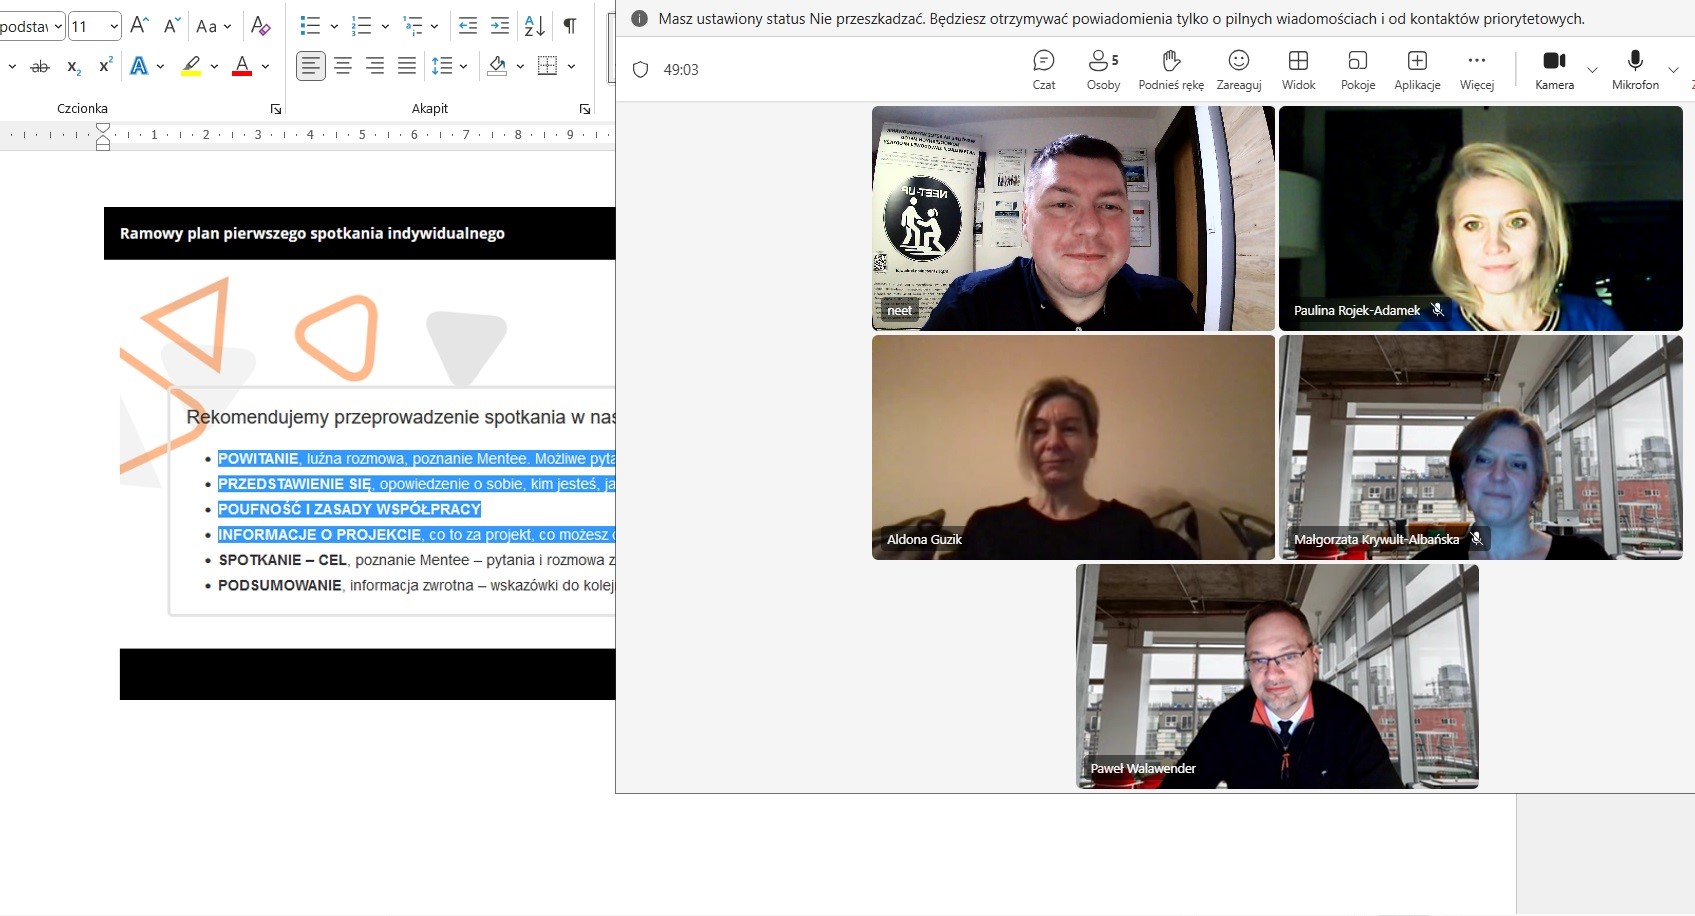This screenshot has width=1695, height=916.
Task: Open the Widok view menu
Action: tap(1298, 70)
